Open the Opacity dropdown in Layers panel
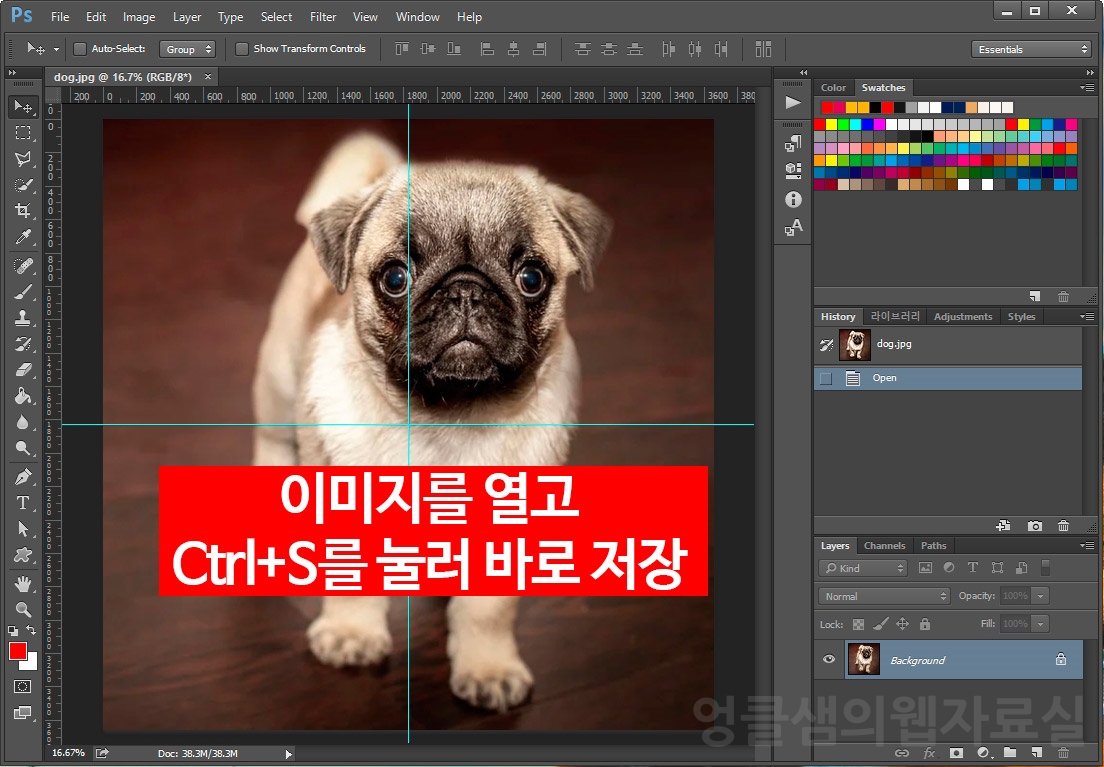Viewport: 1104px width, 767px height. point(1040,595)
